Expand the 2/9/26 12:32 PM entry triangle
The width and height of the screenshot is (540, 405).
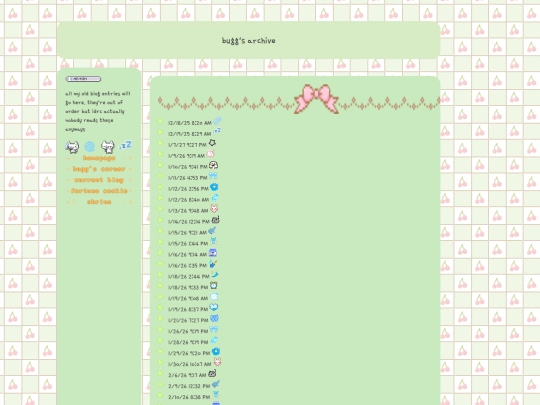coord(160,384)
